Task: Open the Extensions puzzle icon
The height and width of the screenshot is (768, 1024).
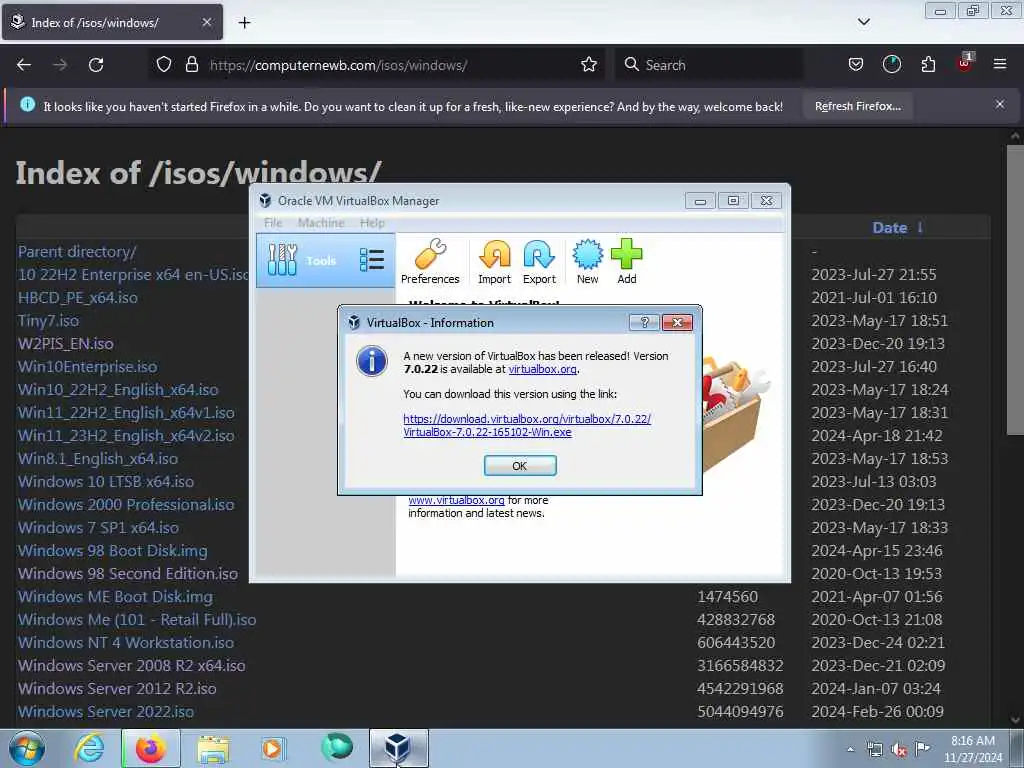Action: tap(928, 65)
